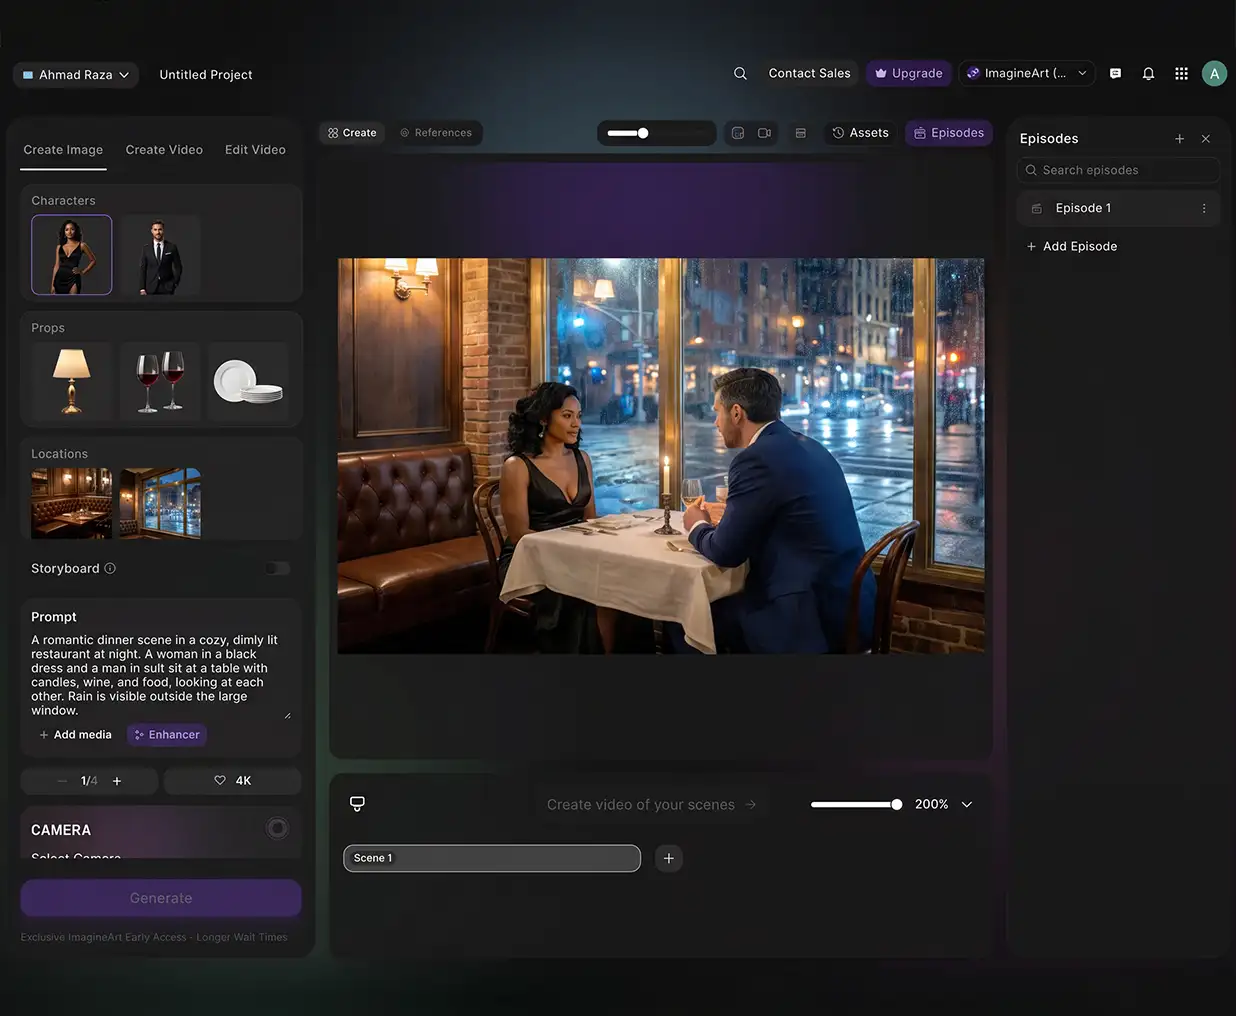
Task: Click the Enhancer button
Action: click(x=167, y=735)
